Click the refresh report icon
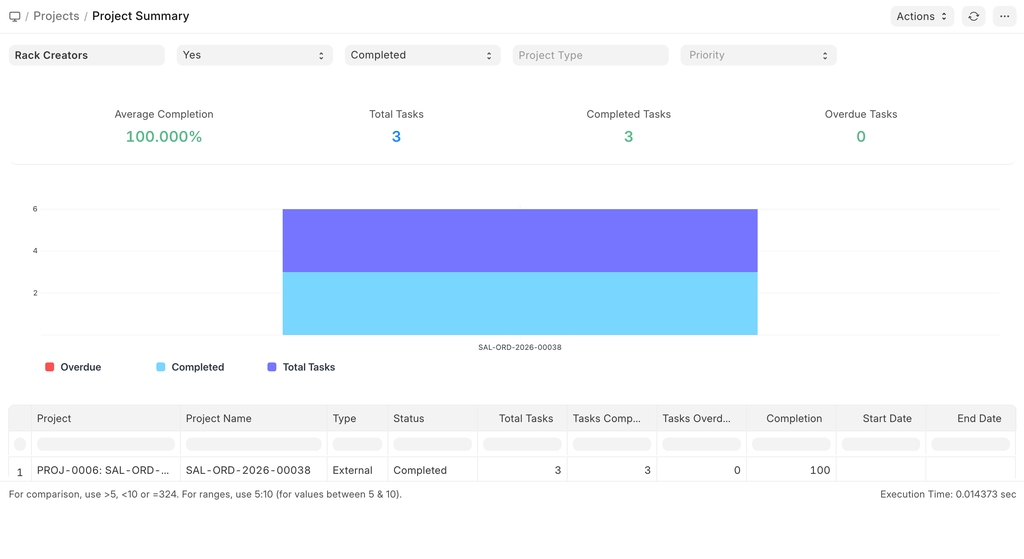1024x559 pixels. (973, 16)
